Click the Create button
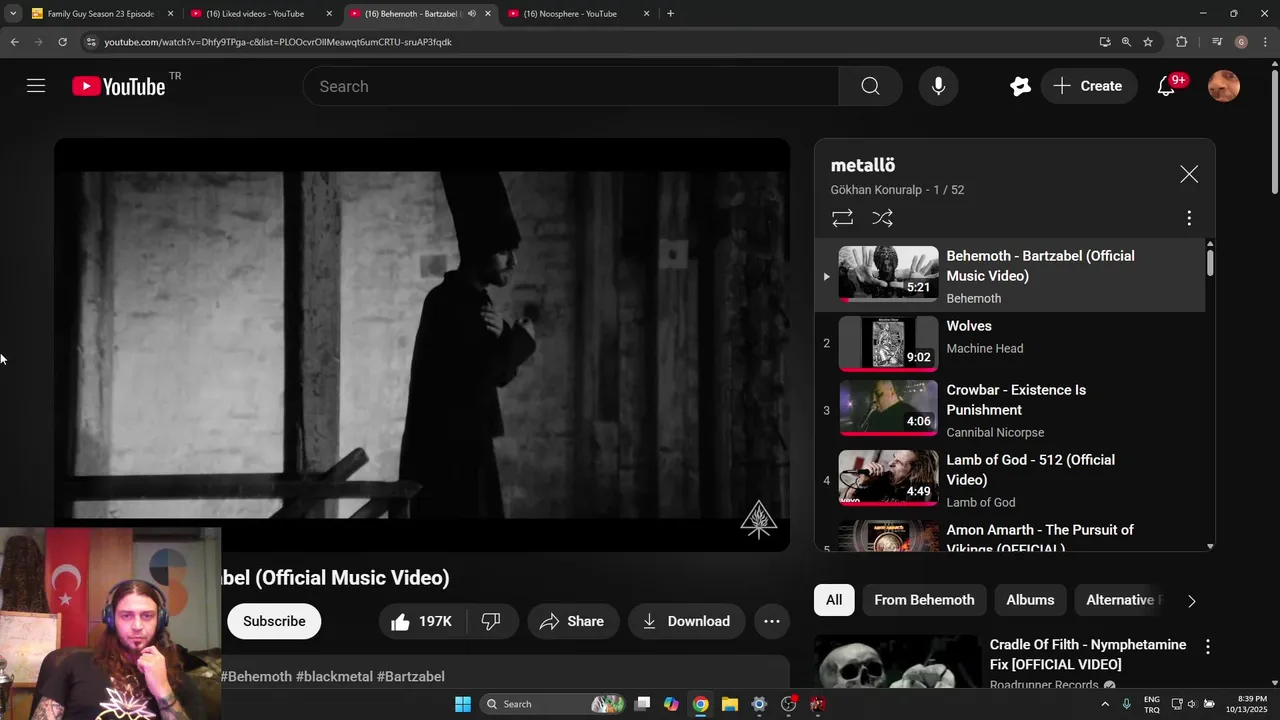This screenshot has width=1280, height=720. pyautogui.click(x=1088, y=86)
